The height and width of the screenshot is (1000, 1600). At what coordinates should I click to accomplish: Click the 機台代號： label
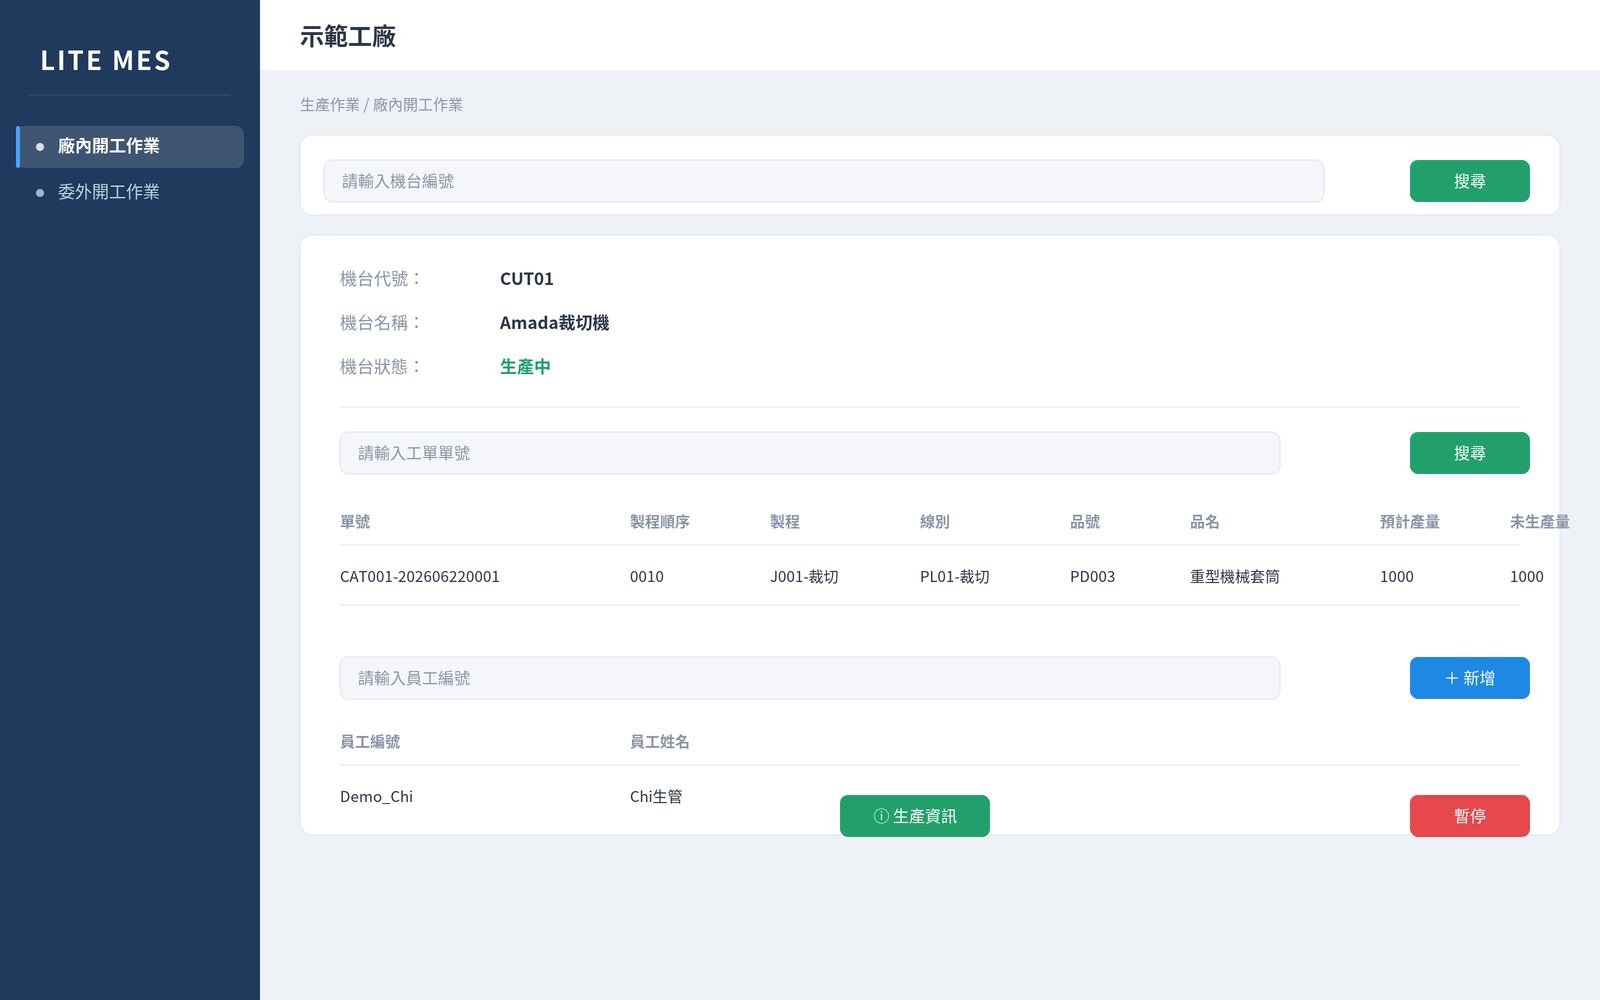(x=382, y=279)
